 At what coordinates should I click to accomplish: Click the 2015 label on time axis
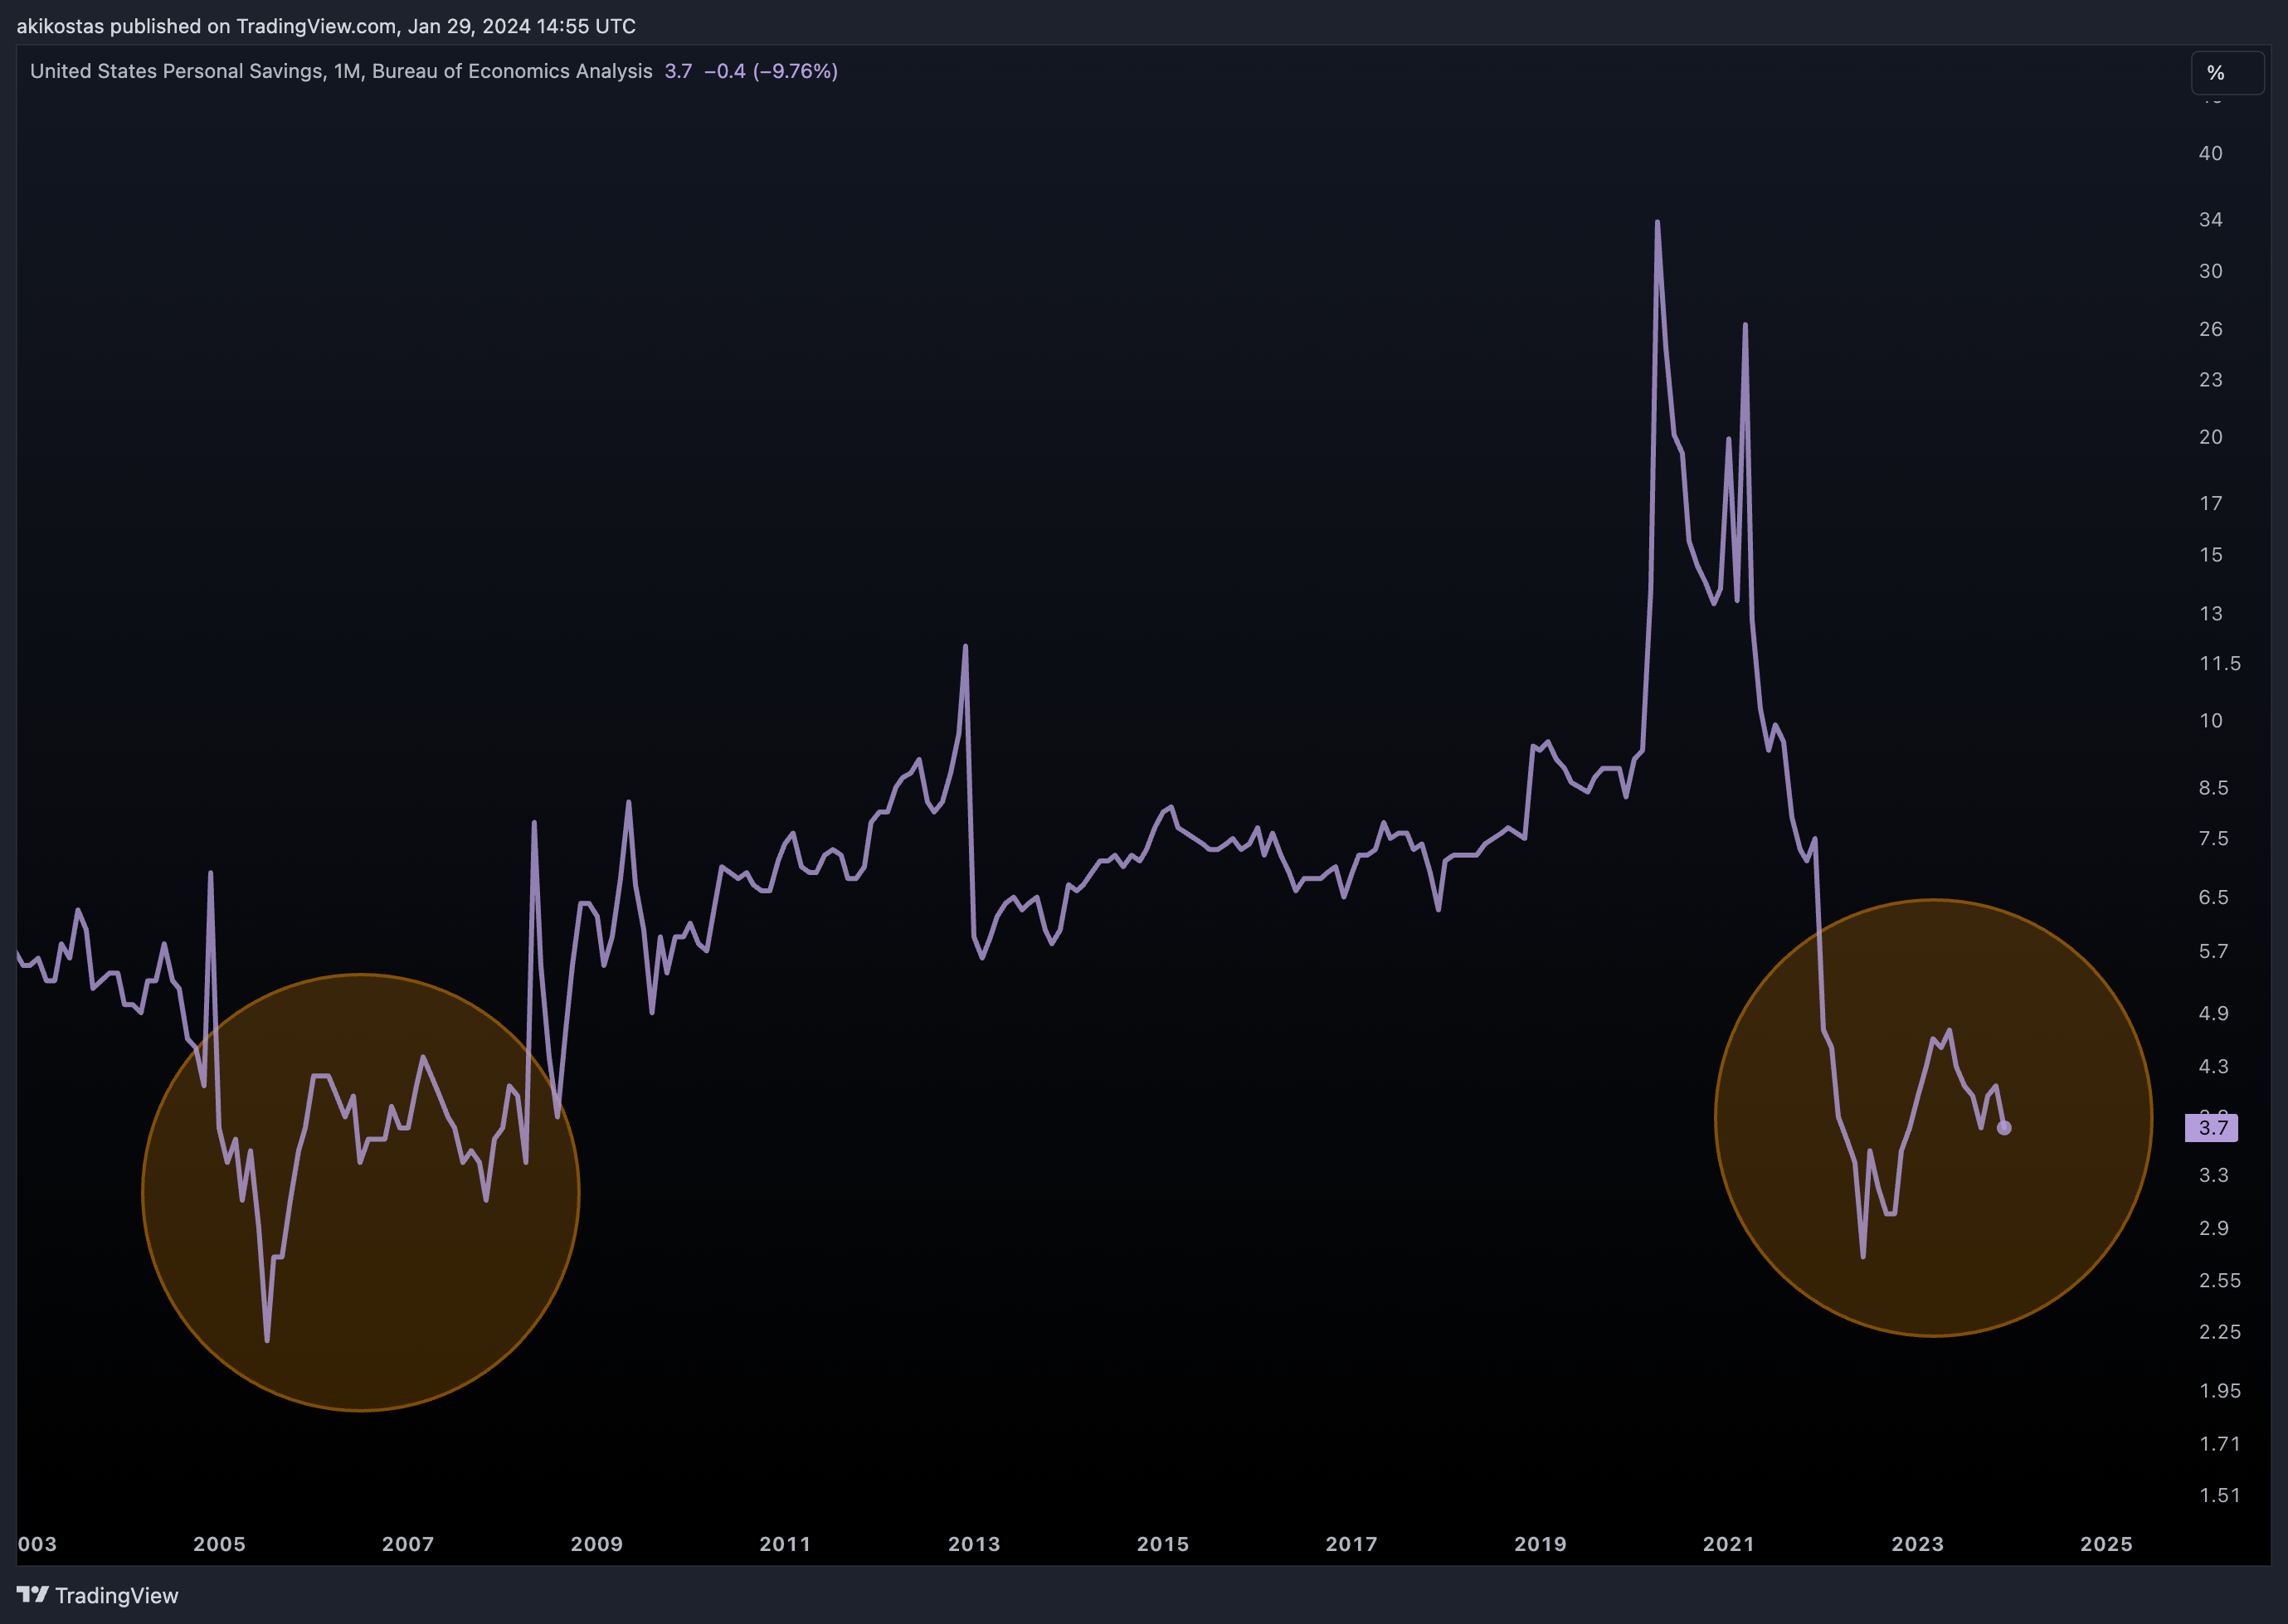[x=1163, y=1544]
